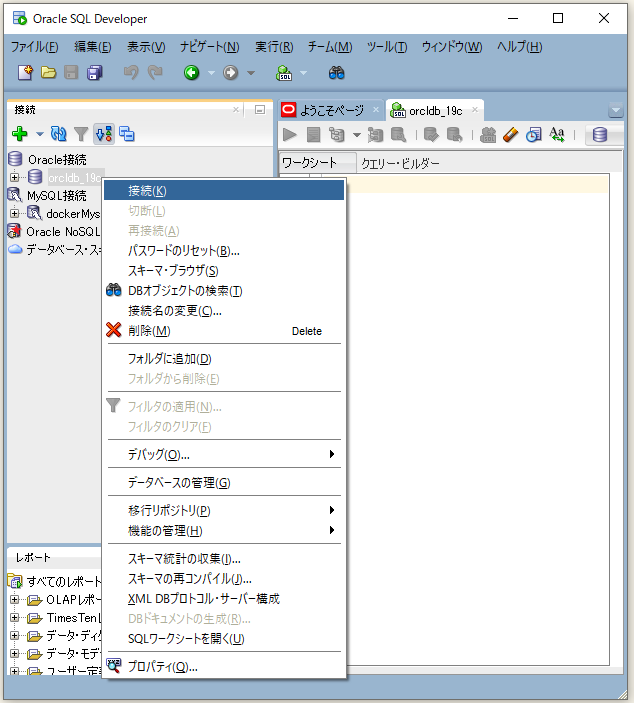Open dropdown arrow beside New Connection plus
634x703 pixels.
[40, 134]
